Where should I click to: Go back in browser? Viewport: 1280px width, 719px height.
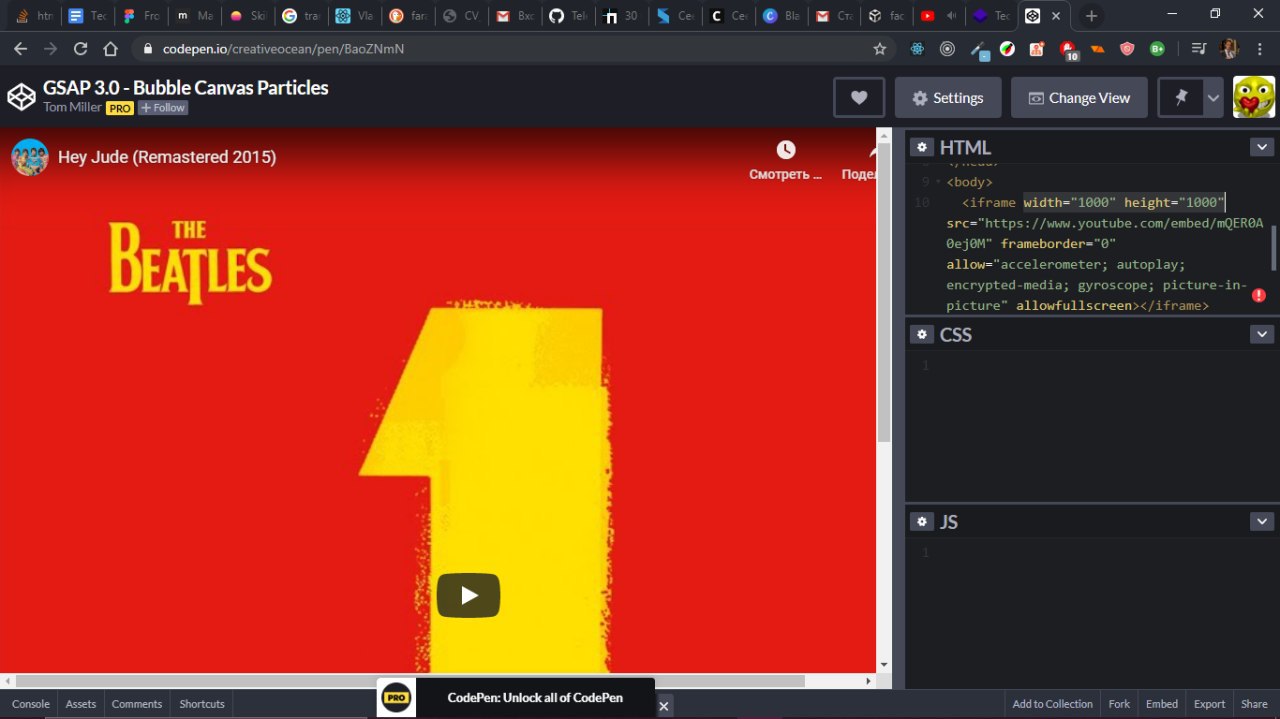(20, 48)
